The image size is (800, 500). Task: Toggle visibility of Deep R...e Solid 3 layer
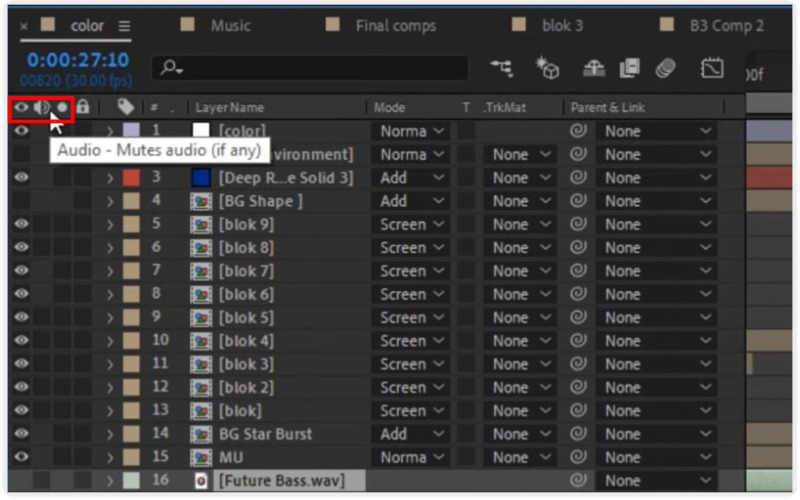tap(21, 177)
